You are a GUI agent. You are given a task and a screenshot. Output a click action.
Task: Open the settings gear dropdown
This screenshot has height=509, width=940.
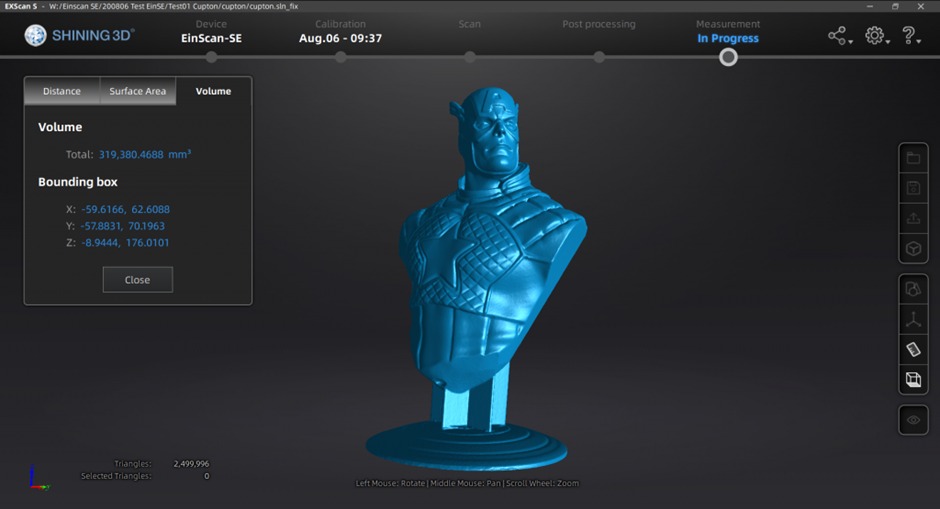(x=876, y=36)
